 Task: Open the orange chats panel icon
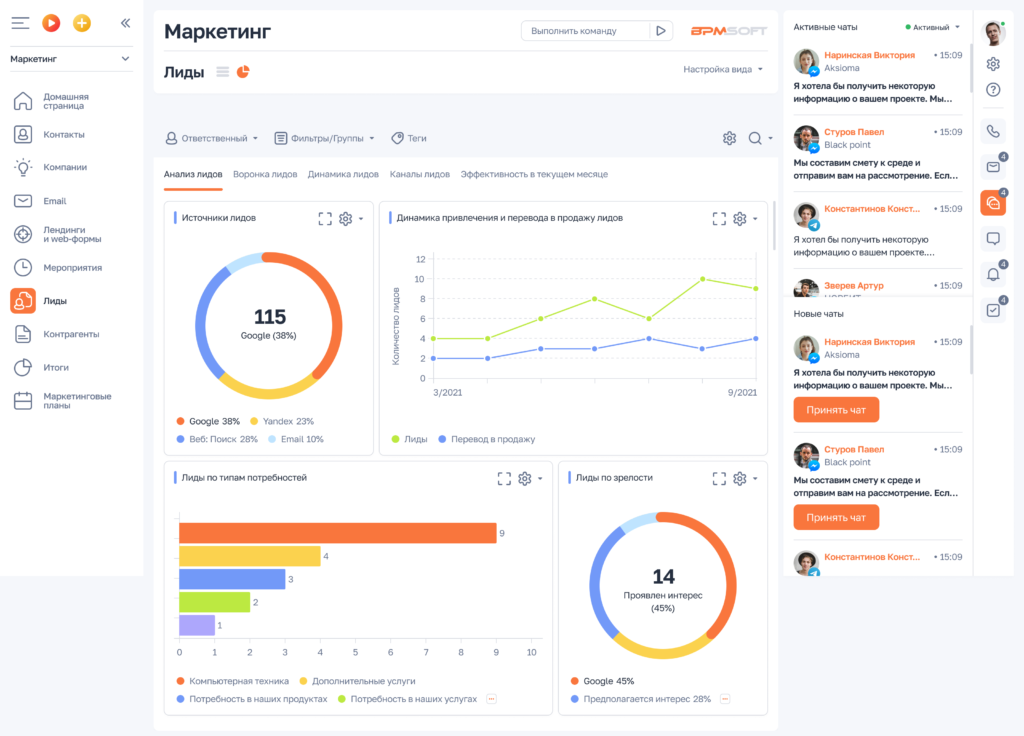pos(993,202)
